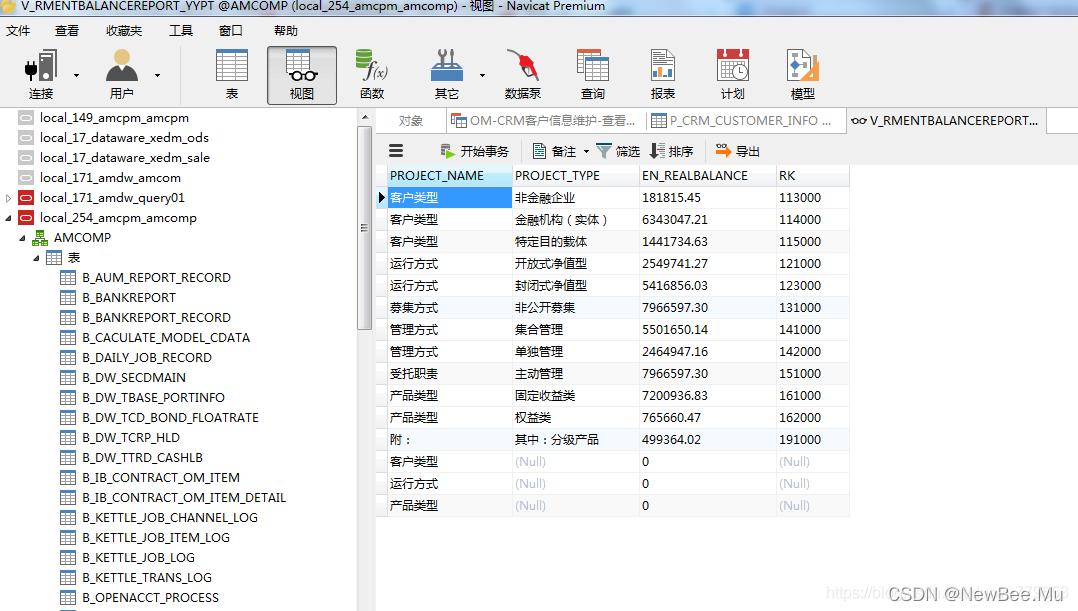This screenshot has height=611, width=1078.
Task: Collapse the 表 tables node
Action: (x=36, y=258)
